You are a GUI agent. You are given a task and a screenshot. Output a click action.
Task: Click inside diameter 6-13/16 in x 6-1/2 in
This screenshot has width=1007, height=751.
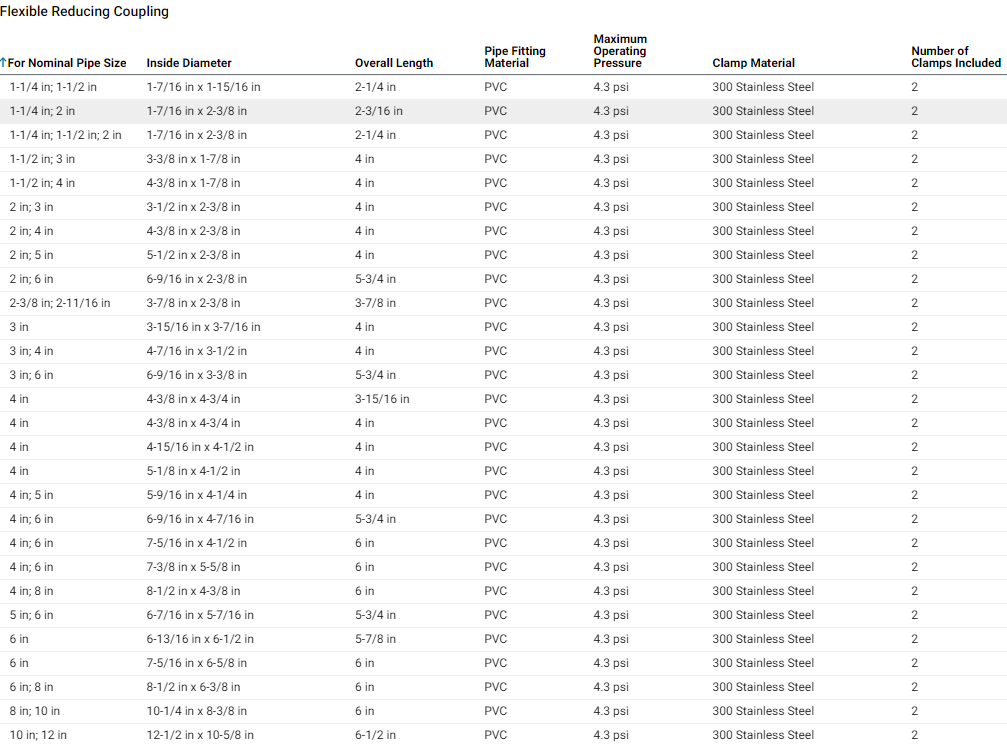tap(200, 639)
